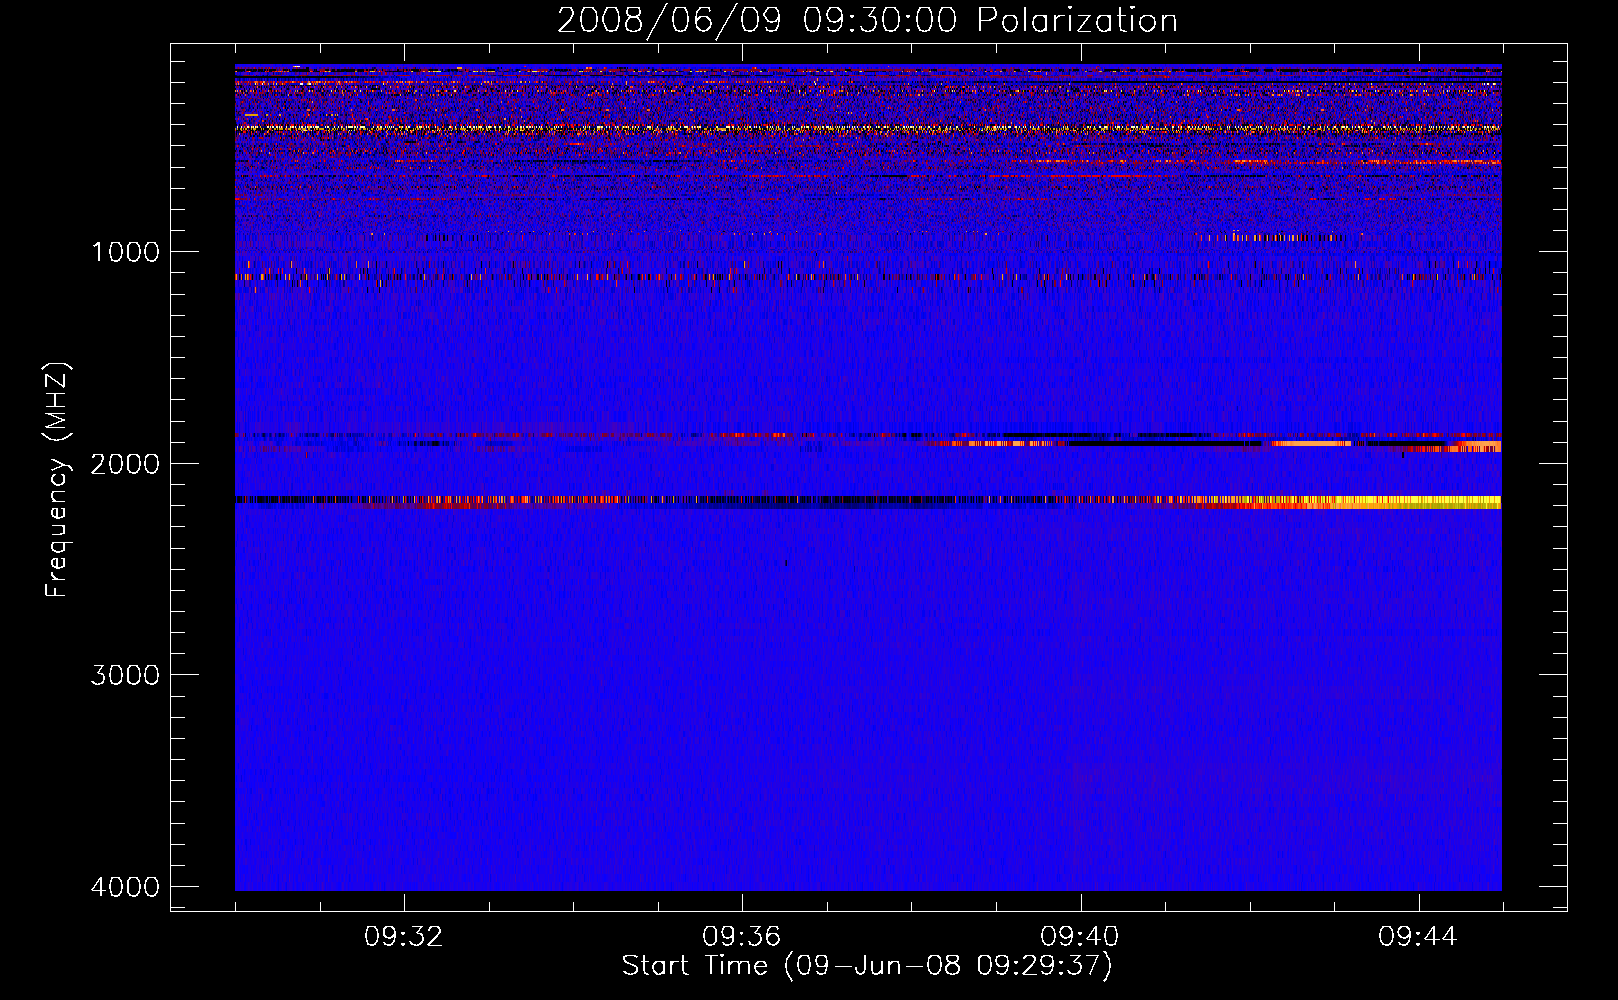Screen dimensions: 1618x1000
Task: Click the 09:40 time tick label
Action: [x=1080, y=937]
